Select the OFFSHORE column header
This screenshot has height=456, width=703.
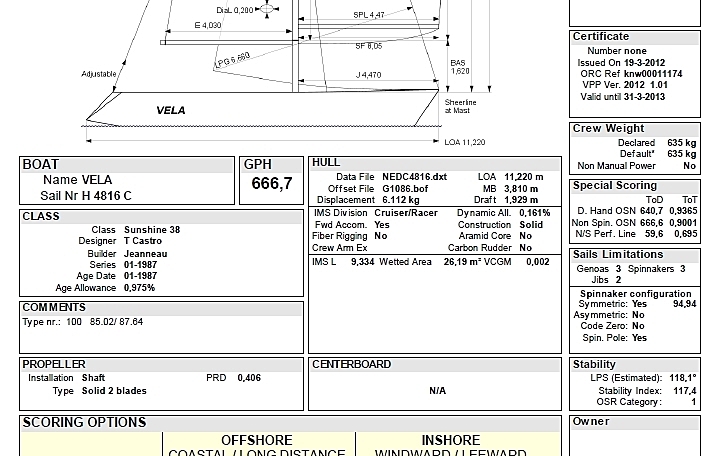tap(256, 440)
